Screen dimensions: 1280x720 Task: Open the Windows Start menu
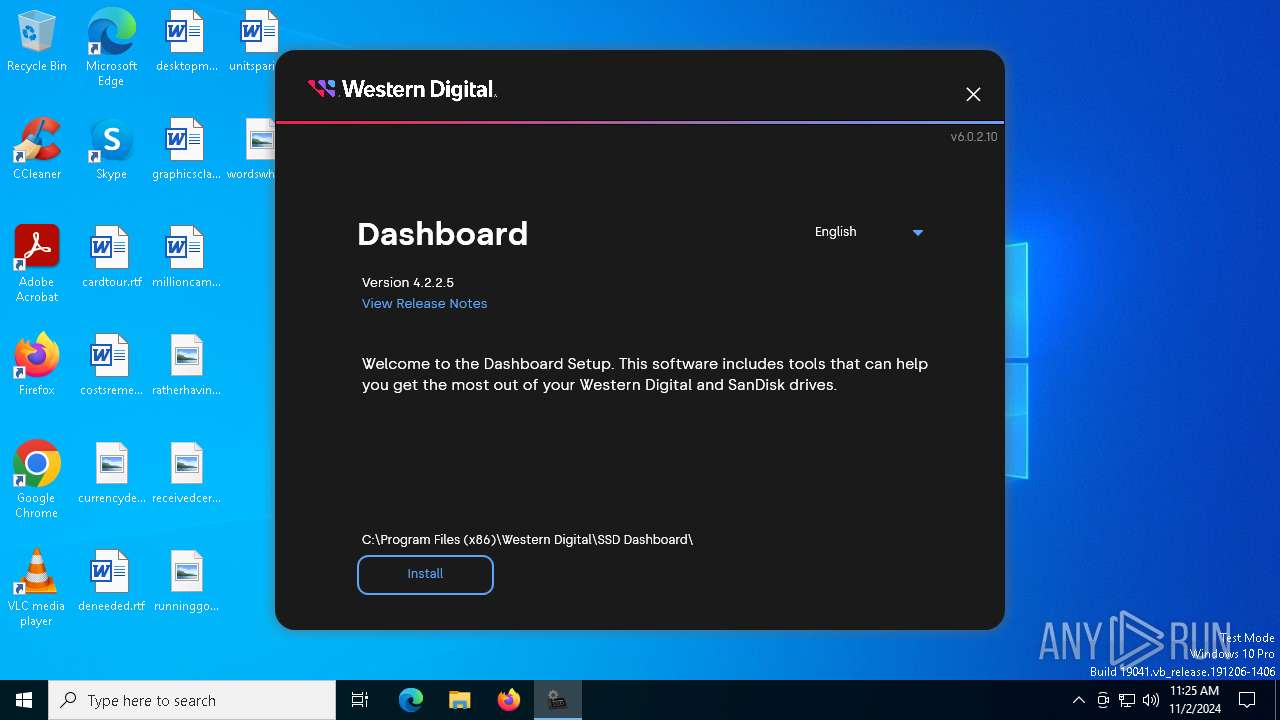pos(24,700)
